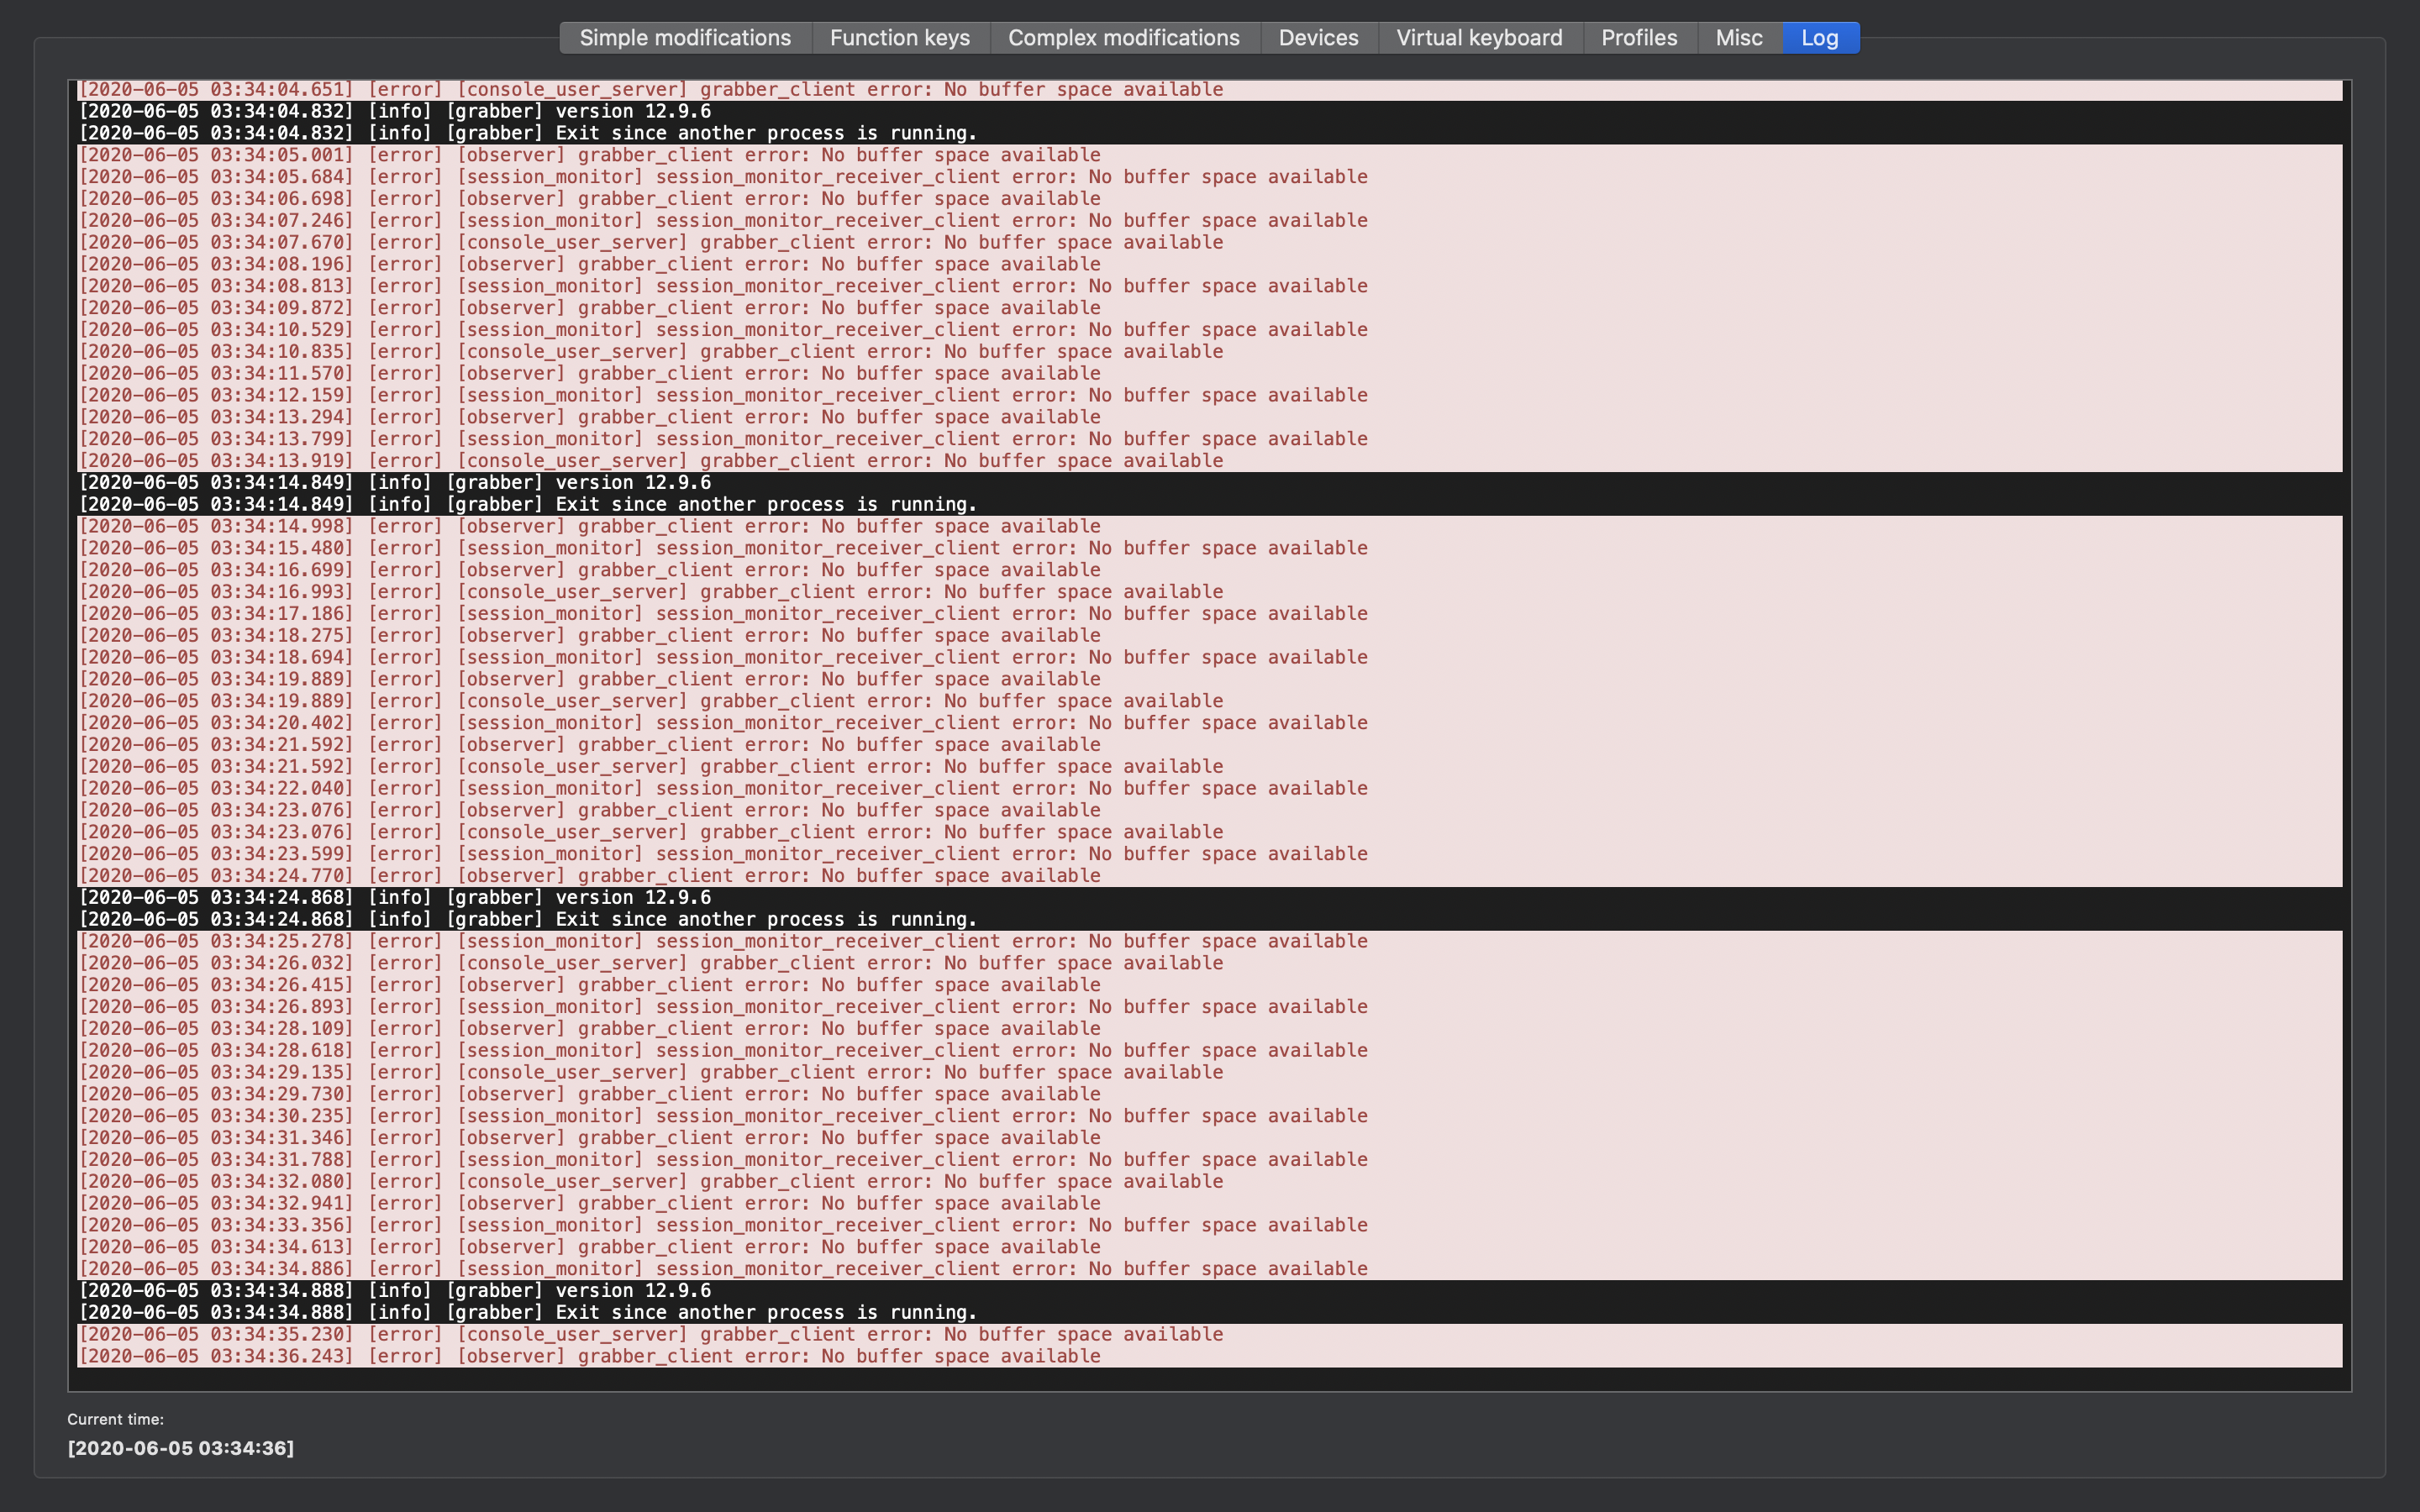Select last log line at 03:34:36.243
Viewport: 2420px width, 1512px height.
click(589, 1356)
